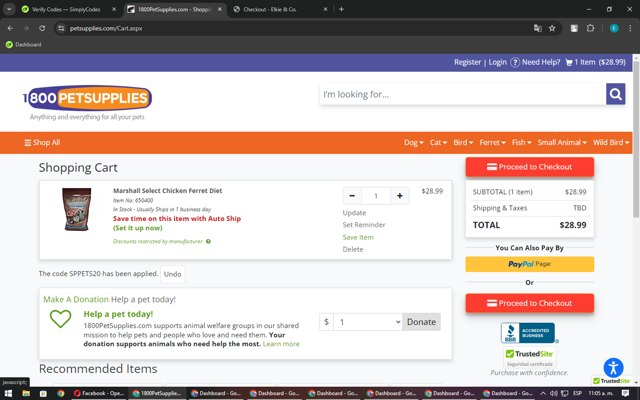
Task: Expand the Fish category menu
Action: click(521, 142)
